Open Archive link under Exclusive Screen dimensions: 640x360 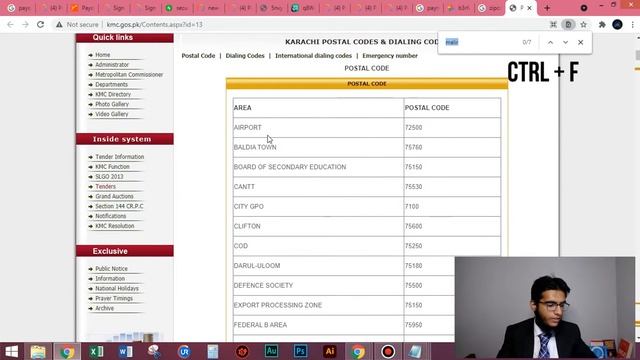tap(104, 308)
